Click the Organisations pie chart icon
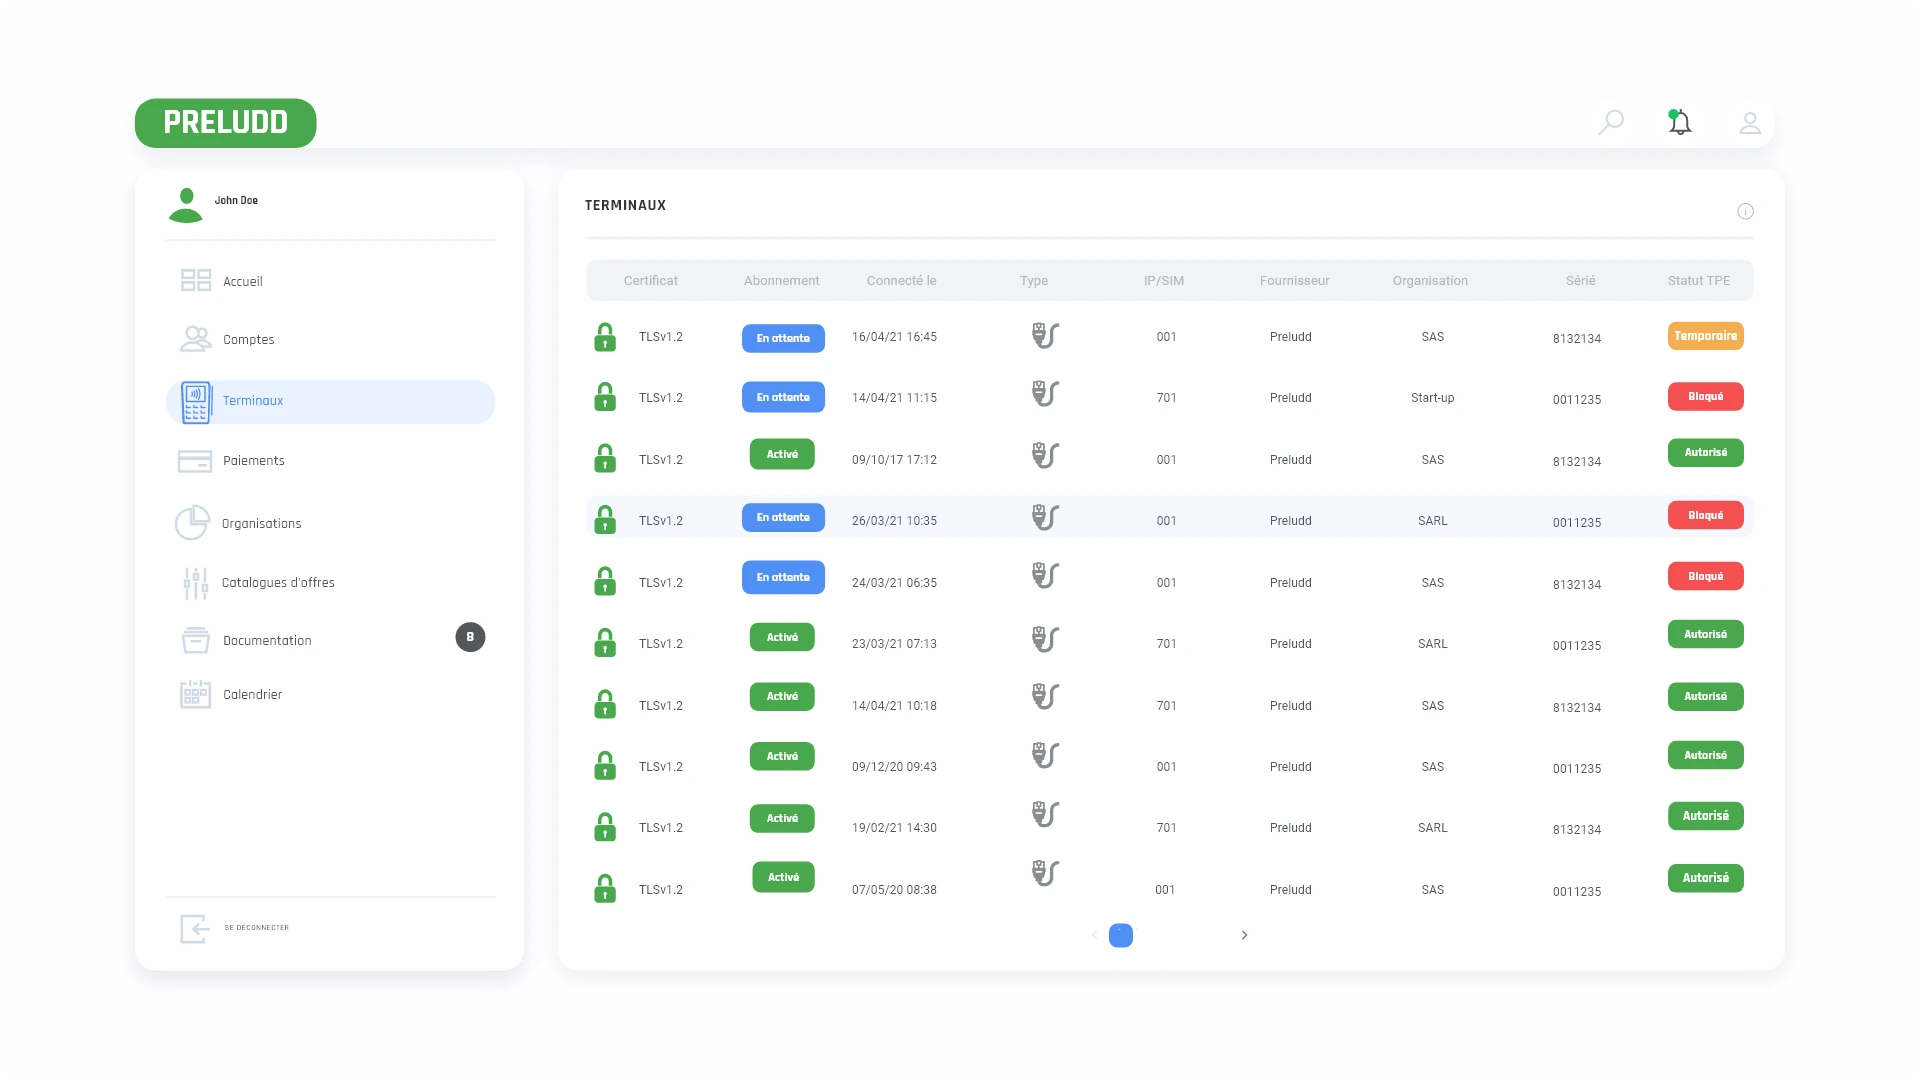 pyautogui.click(x=192, y=523)
